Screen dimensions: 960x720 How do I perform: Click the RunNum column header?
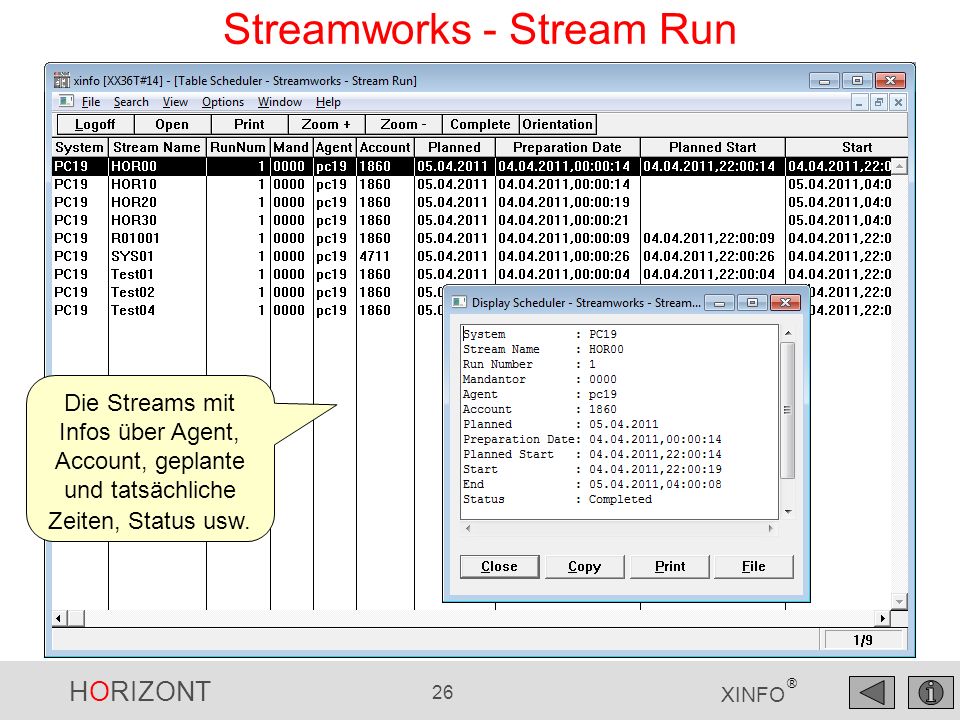(238, 148)
